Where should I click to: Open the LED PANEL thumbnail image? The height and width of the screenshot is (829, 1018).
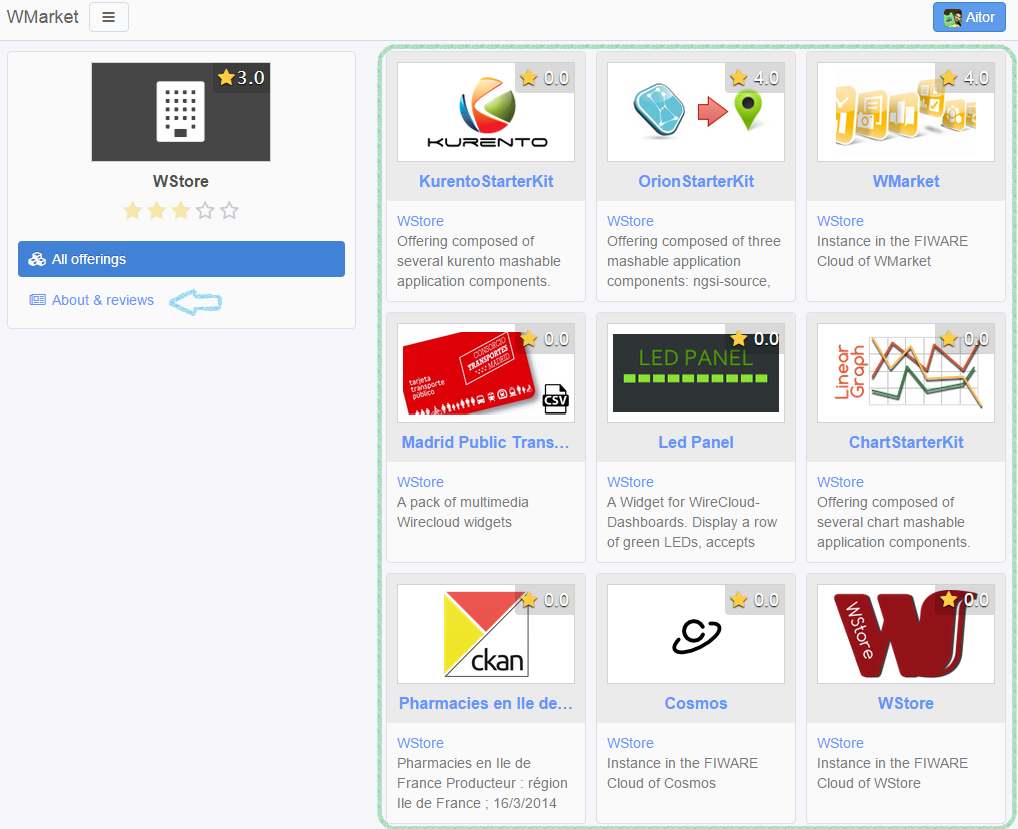pyautogui.click(x=695, y=373)
